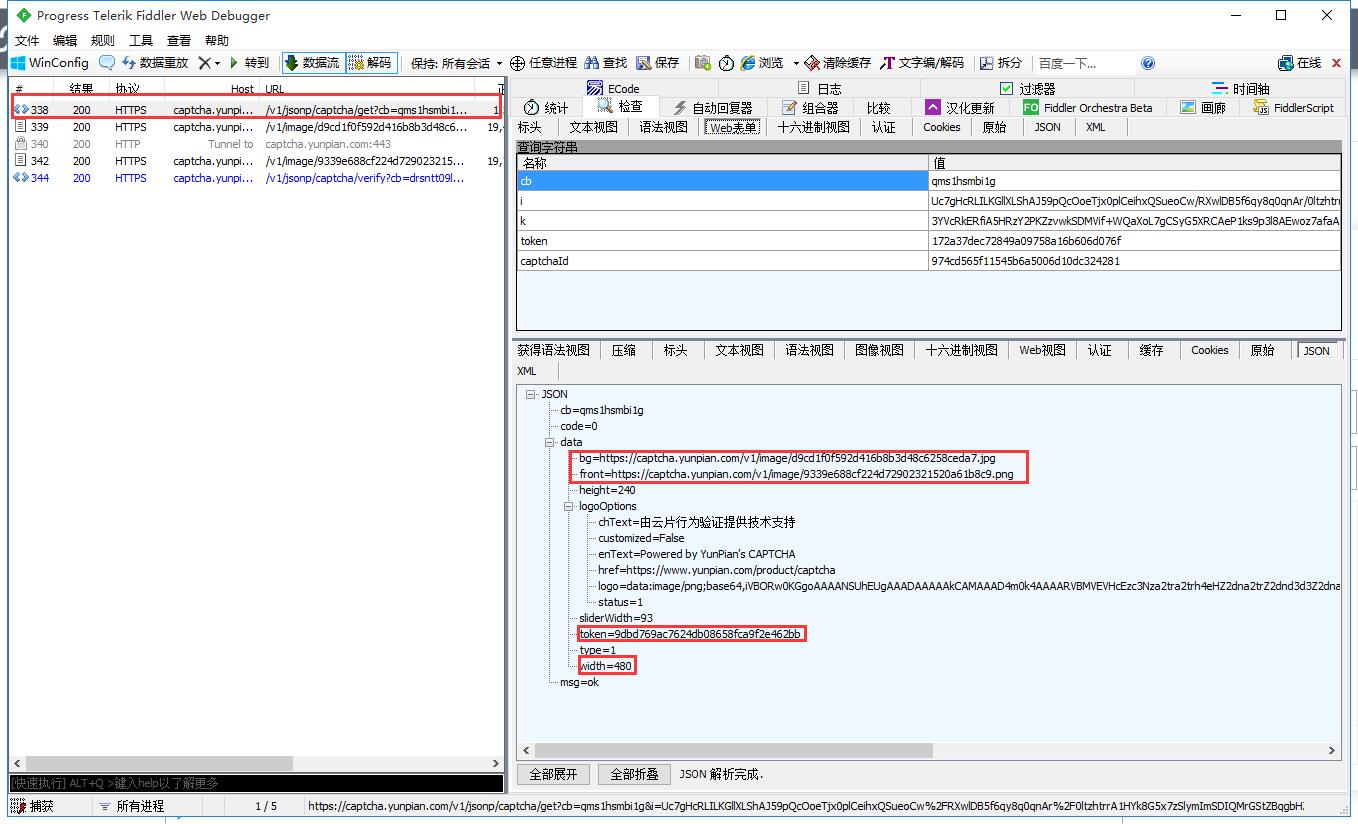The image size is (1358, 824).
Task: Resume with the 转到 button
Action: [249, 63]
